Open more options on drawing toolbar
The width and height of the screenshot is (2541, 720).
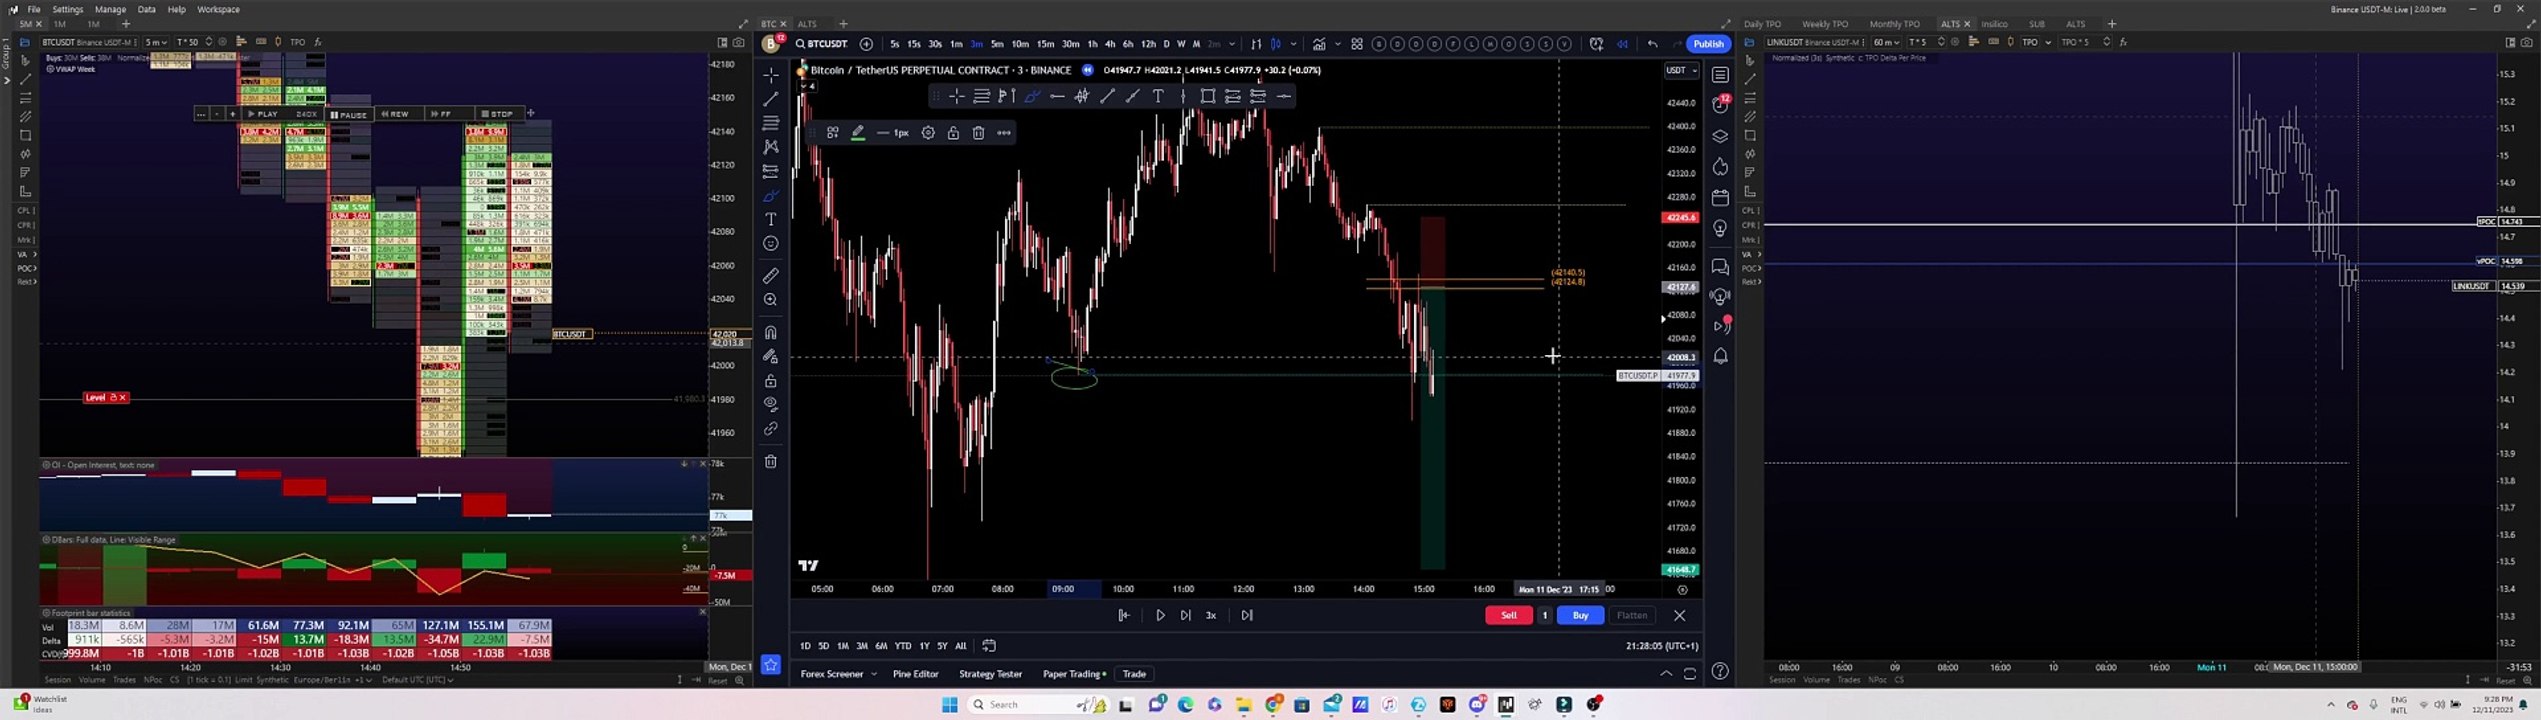tap(1003, 133)
